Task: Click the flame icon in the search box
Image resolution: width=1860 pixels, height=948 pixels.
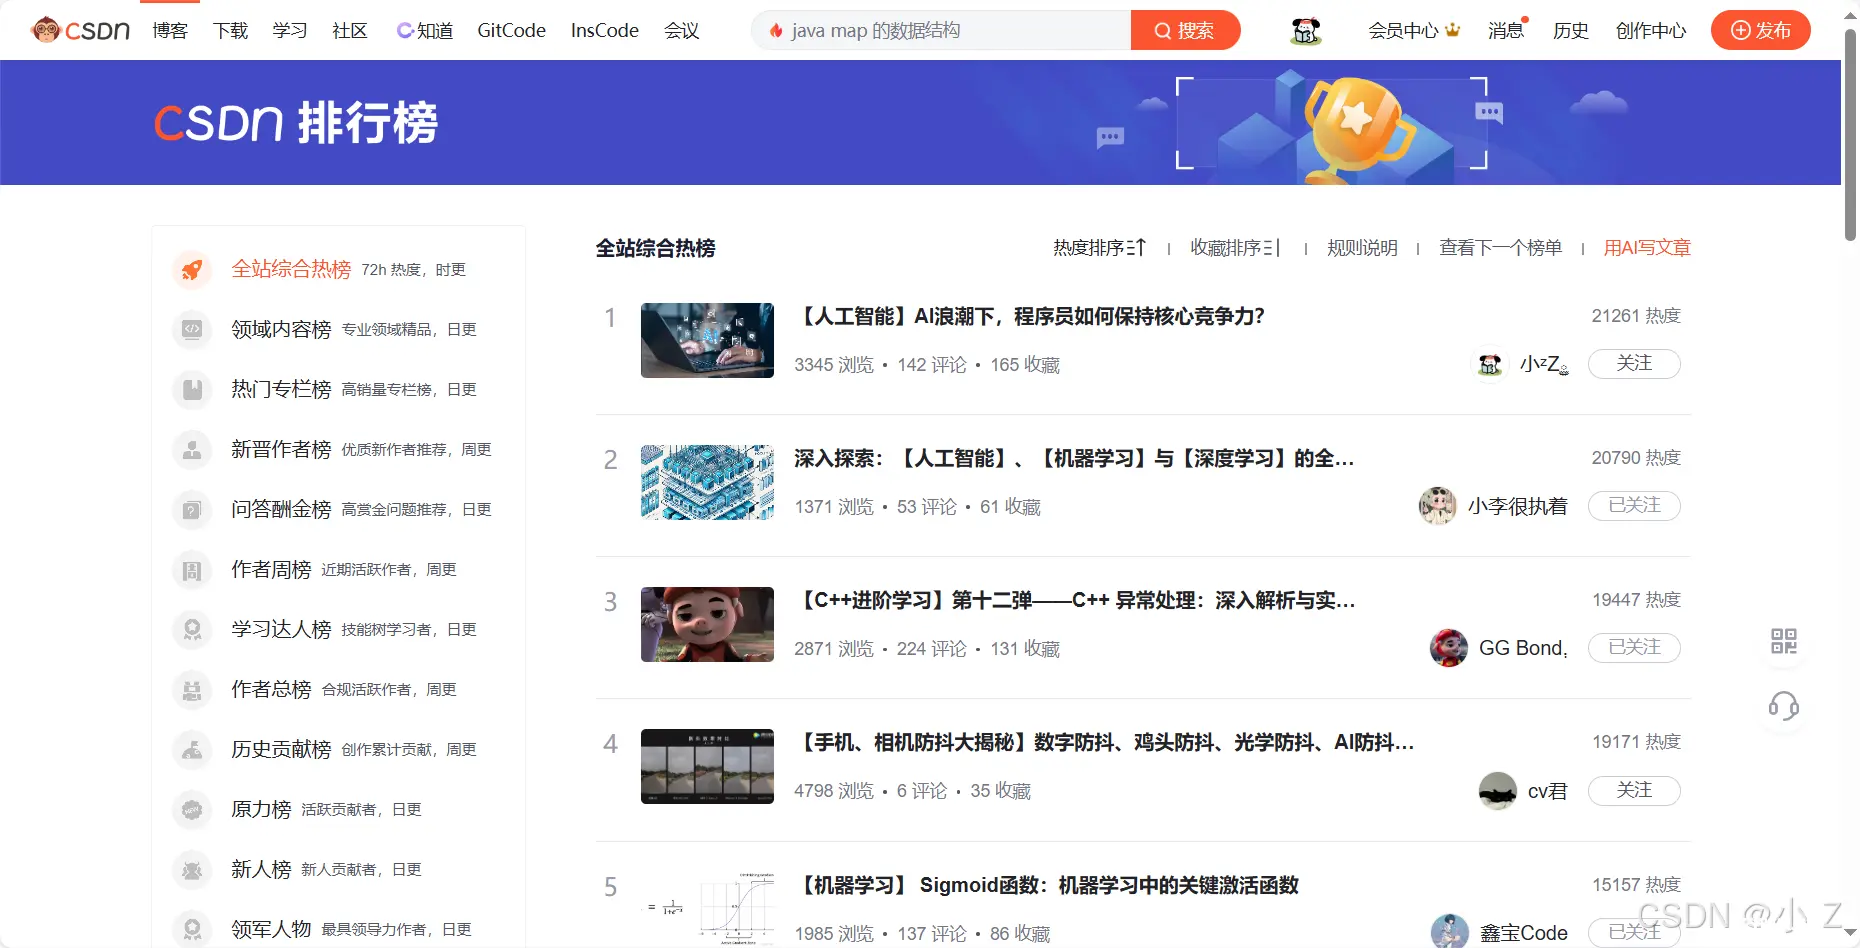Action: pyautogui.click(x=776, y=31)
